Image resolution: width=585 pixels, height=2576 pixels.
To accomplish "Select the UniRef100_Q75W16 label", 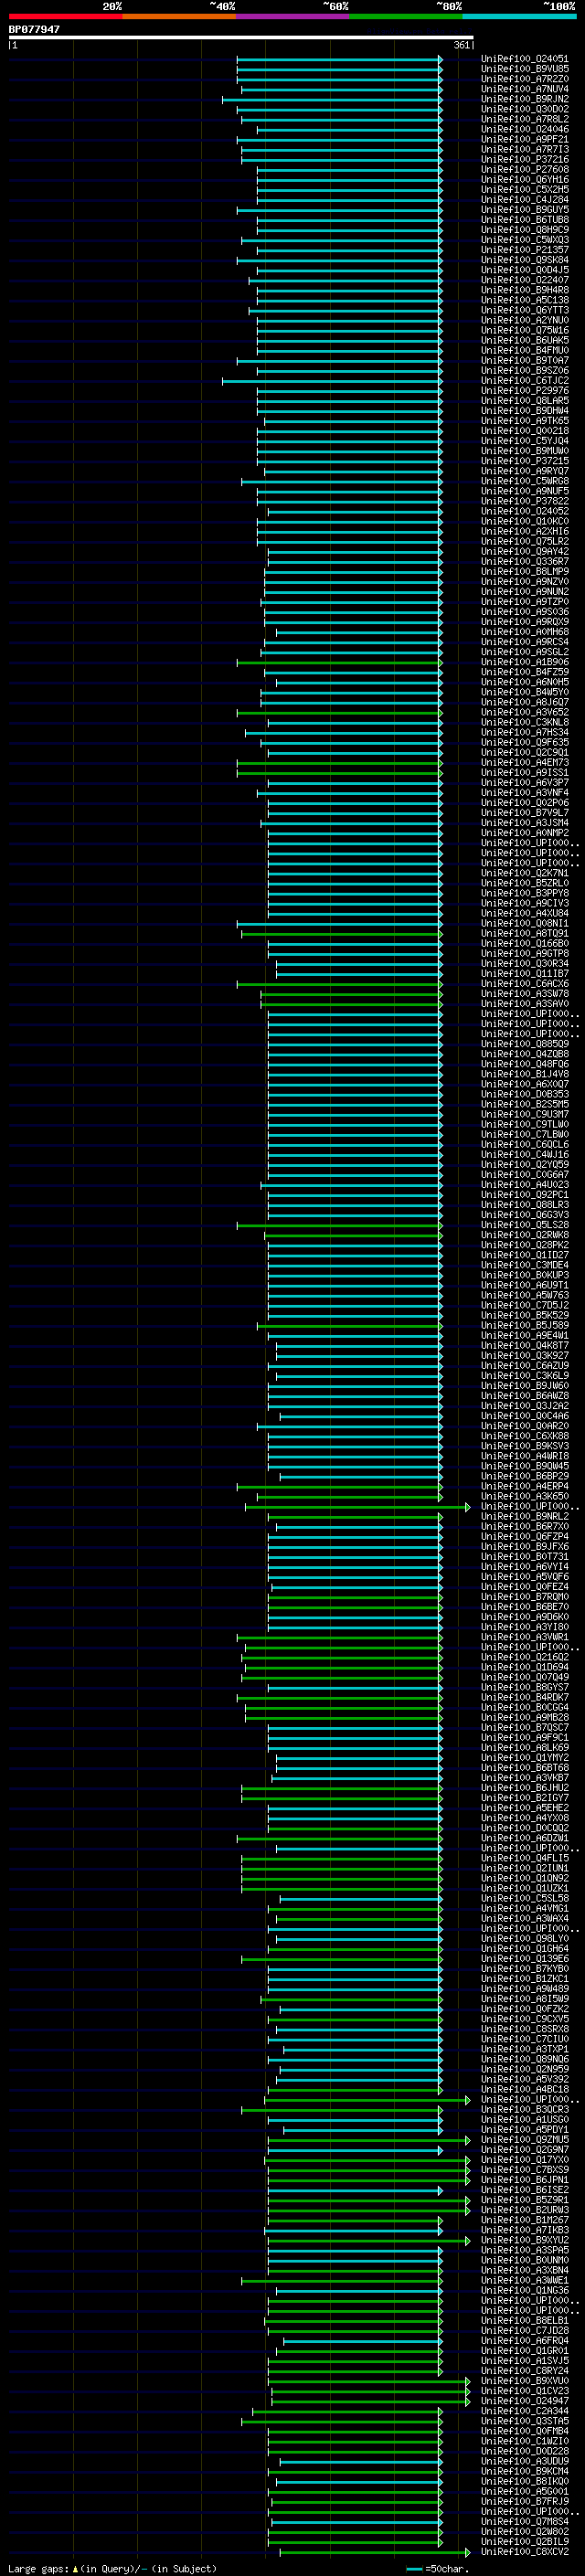I will point(525,330).
